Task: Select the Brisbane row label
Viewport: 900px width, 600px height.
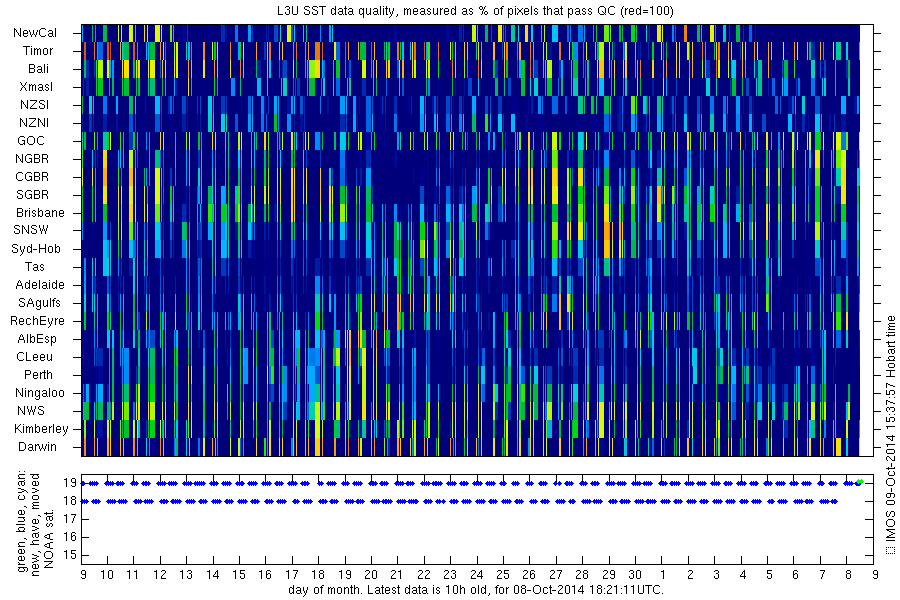Action: point(40,212)
